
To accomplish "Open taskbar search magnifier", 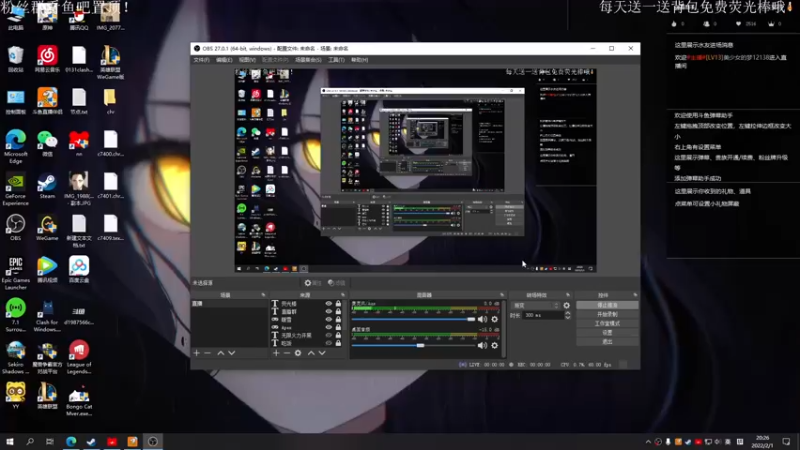I will [30, 442].
